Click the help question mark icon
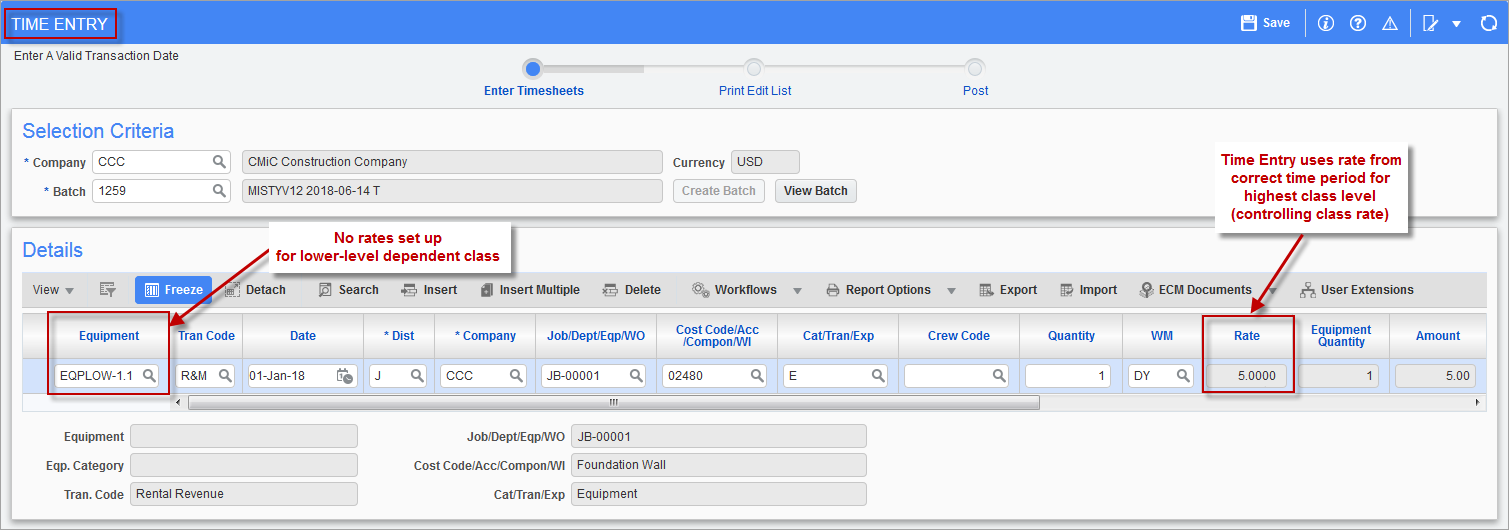Viewport: 1509px width, 530px height. point(1357,23)
